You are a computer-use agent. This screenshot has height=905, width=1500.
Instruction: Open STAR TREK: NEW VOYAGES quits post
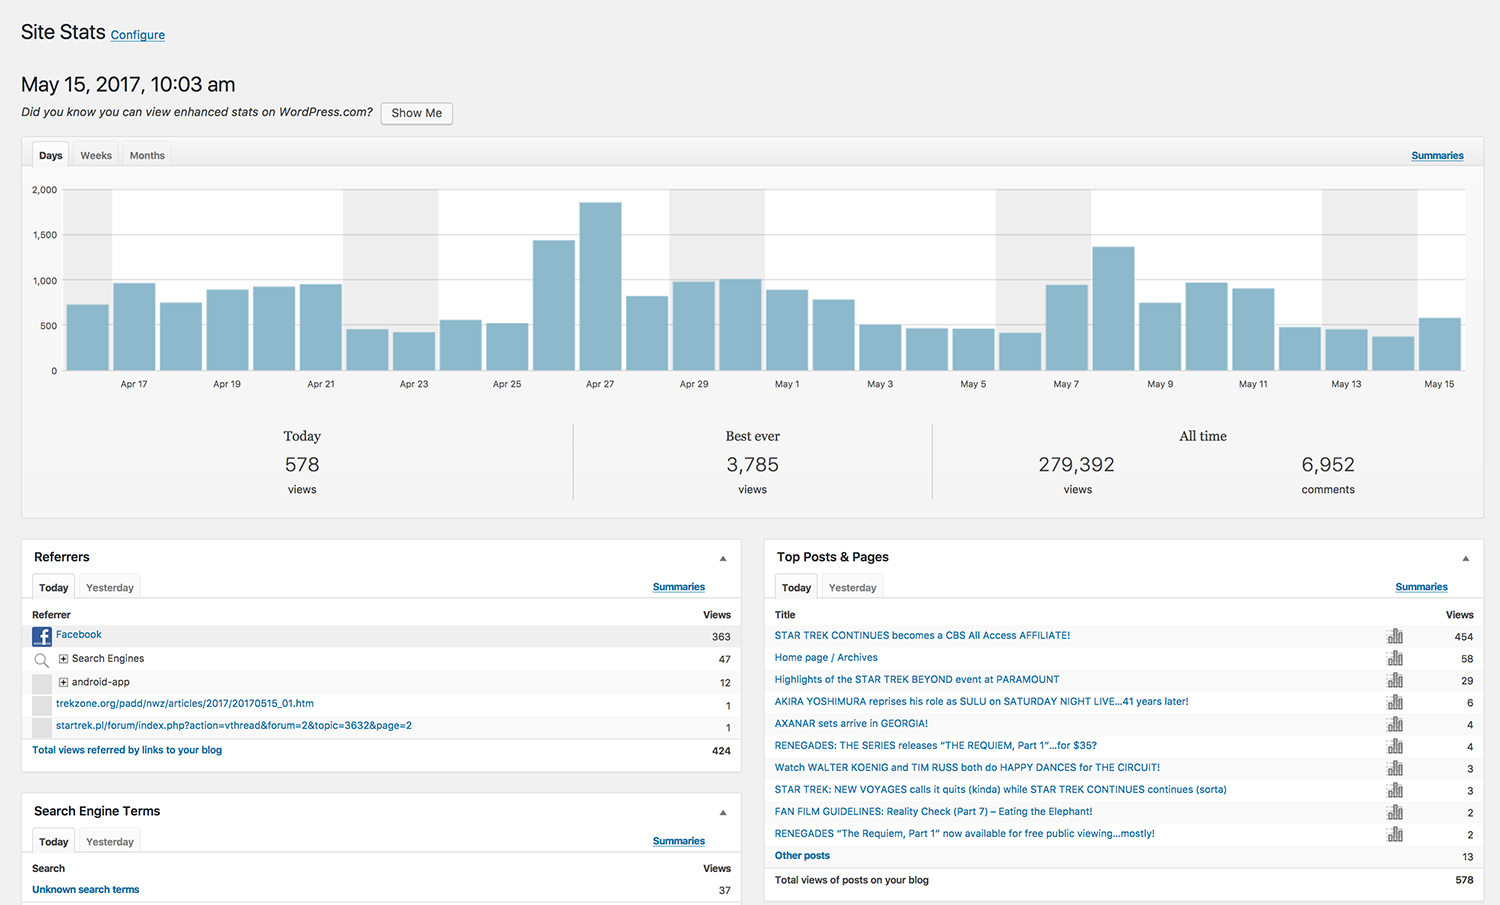1001,790
